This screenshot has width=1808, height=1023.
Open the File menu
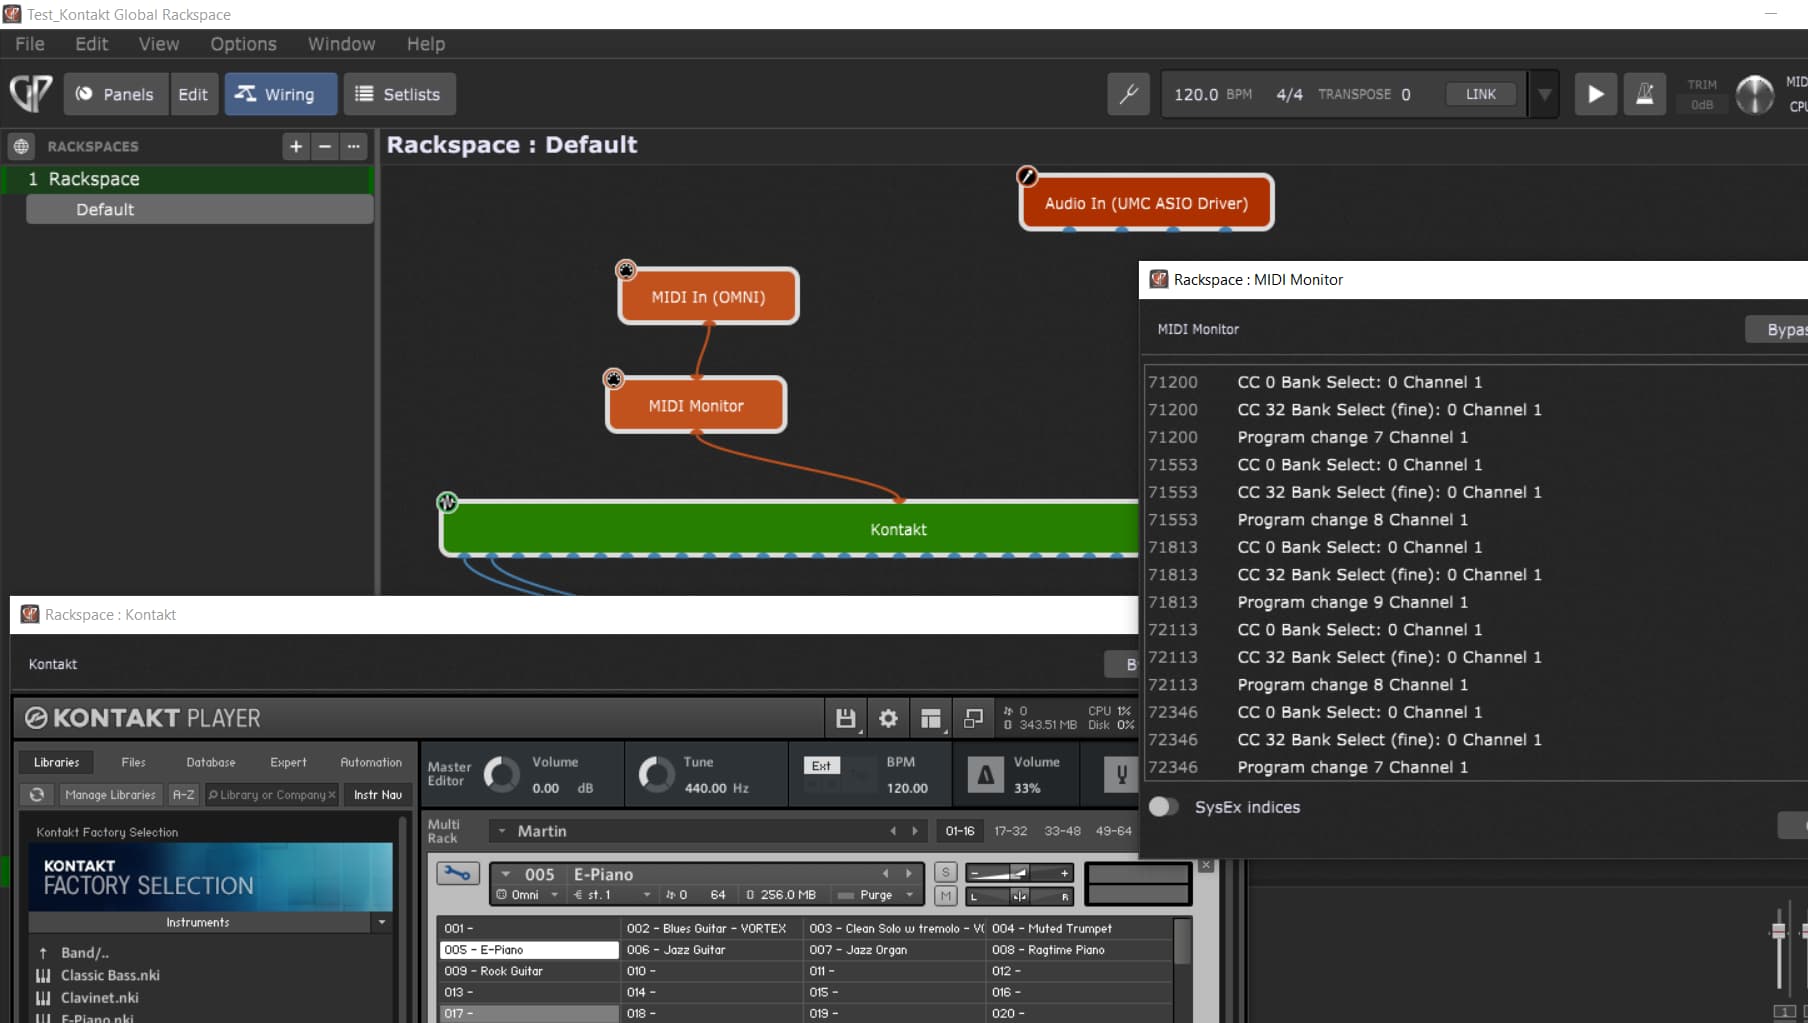tap(29, 44)
